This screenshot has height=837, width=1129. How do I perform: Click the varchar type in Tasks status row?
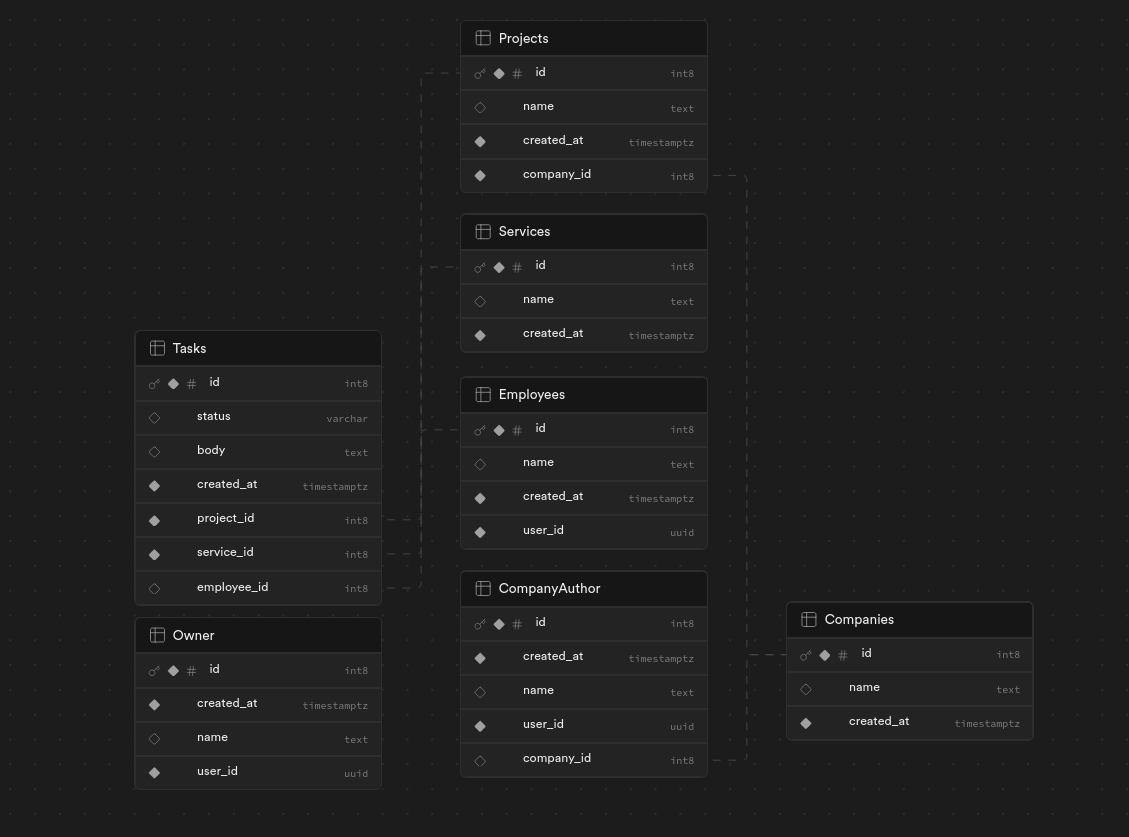pyautogui.click(x=347, y=418)
